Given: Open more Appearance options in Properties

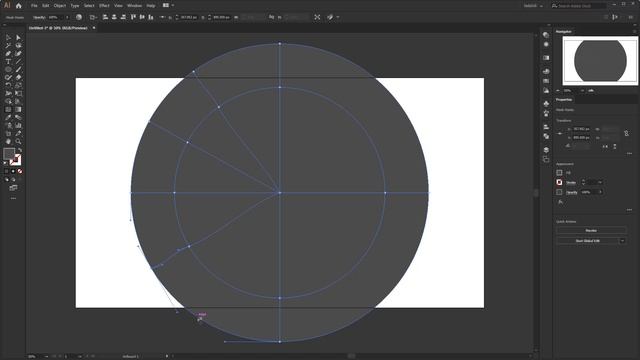Looking at the screenshot, I should [629, 210].
